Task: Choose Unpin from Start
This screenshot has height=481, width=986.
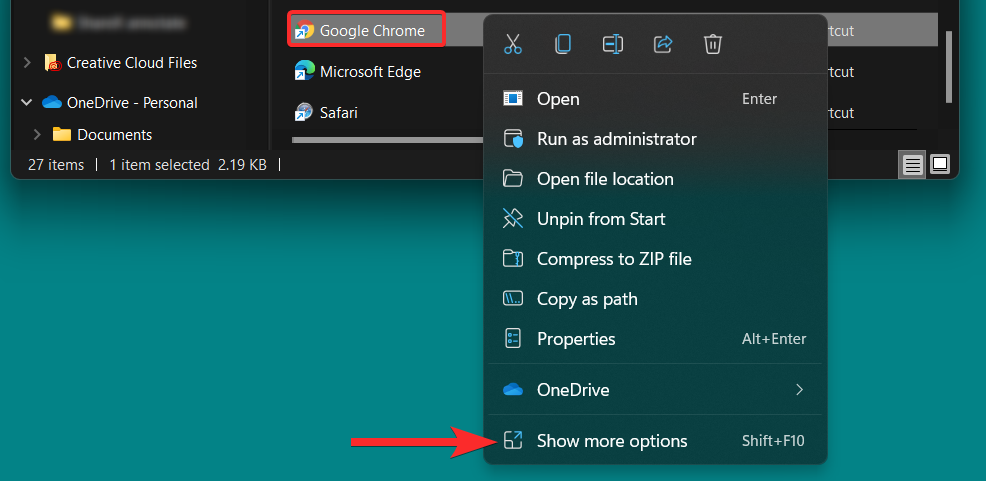Action: click(600, 219)
